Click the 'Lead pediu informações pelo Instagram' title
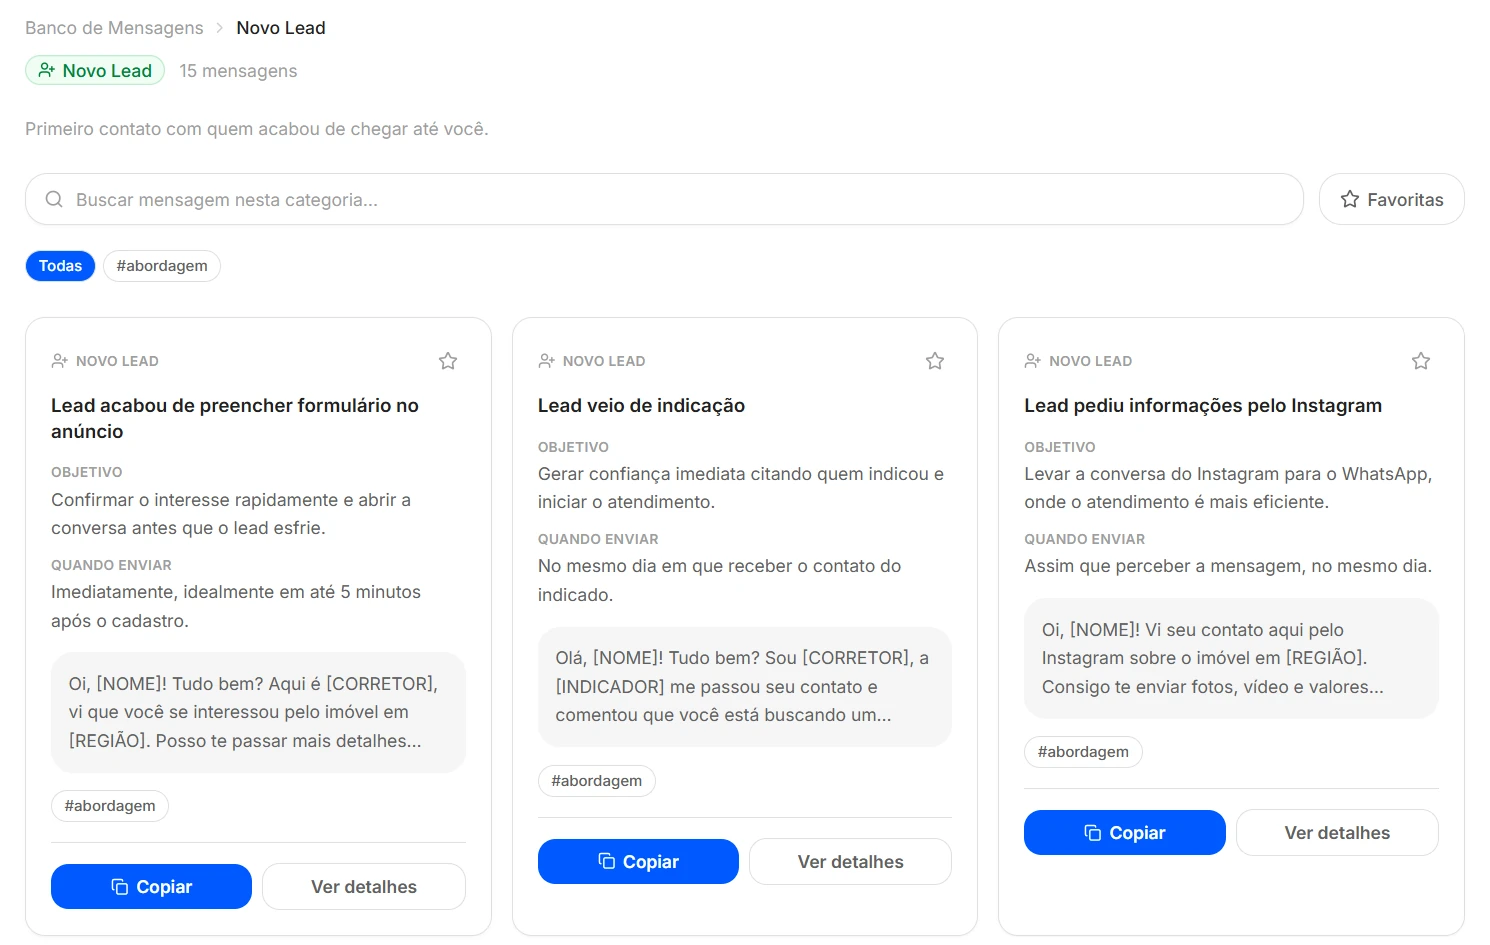Screen dimensions: 1490x945 pos(1203,405)
